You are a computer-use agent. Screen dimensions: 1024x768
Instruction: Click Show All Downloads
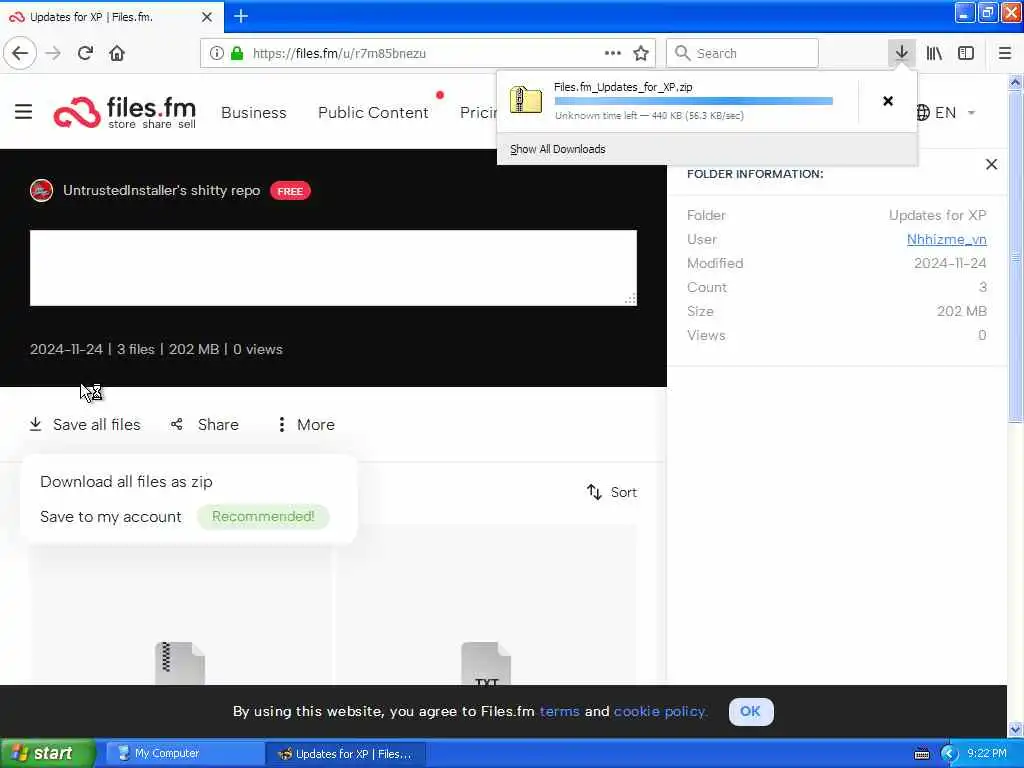tap(557, 149)
